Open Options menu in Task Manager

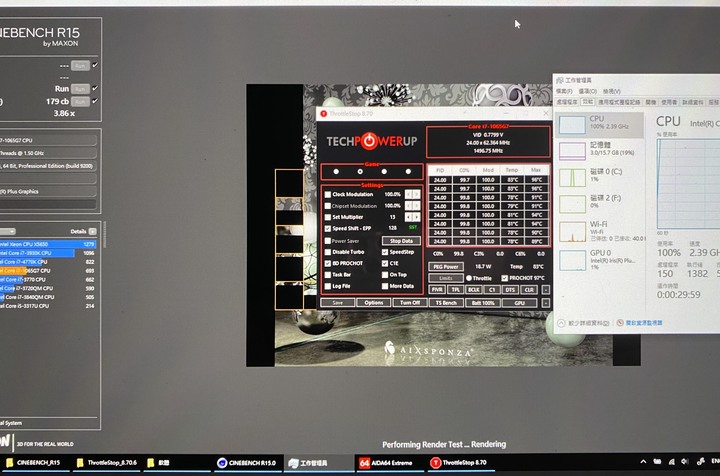pos(587,91)
